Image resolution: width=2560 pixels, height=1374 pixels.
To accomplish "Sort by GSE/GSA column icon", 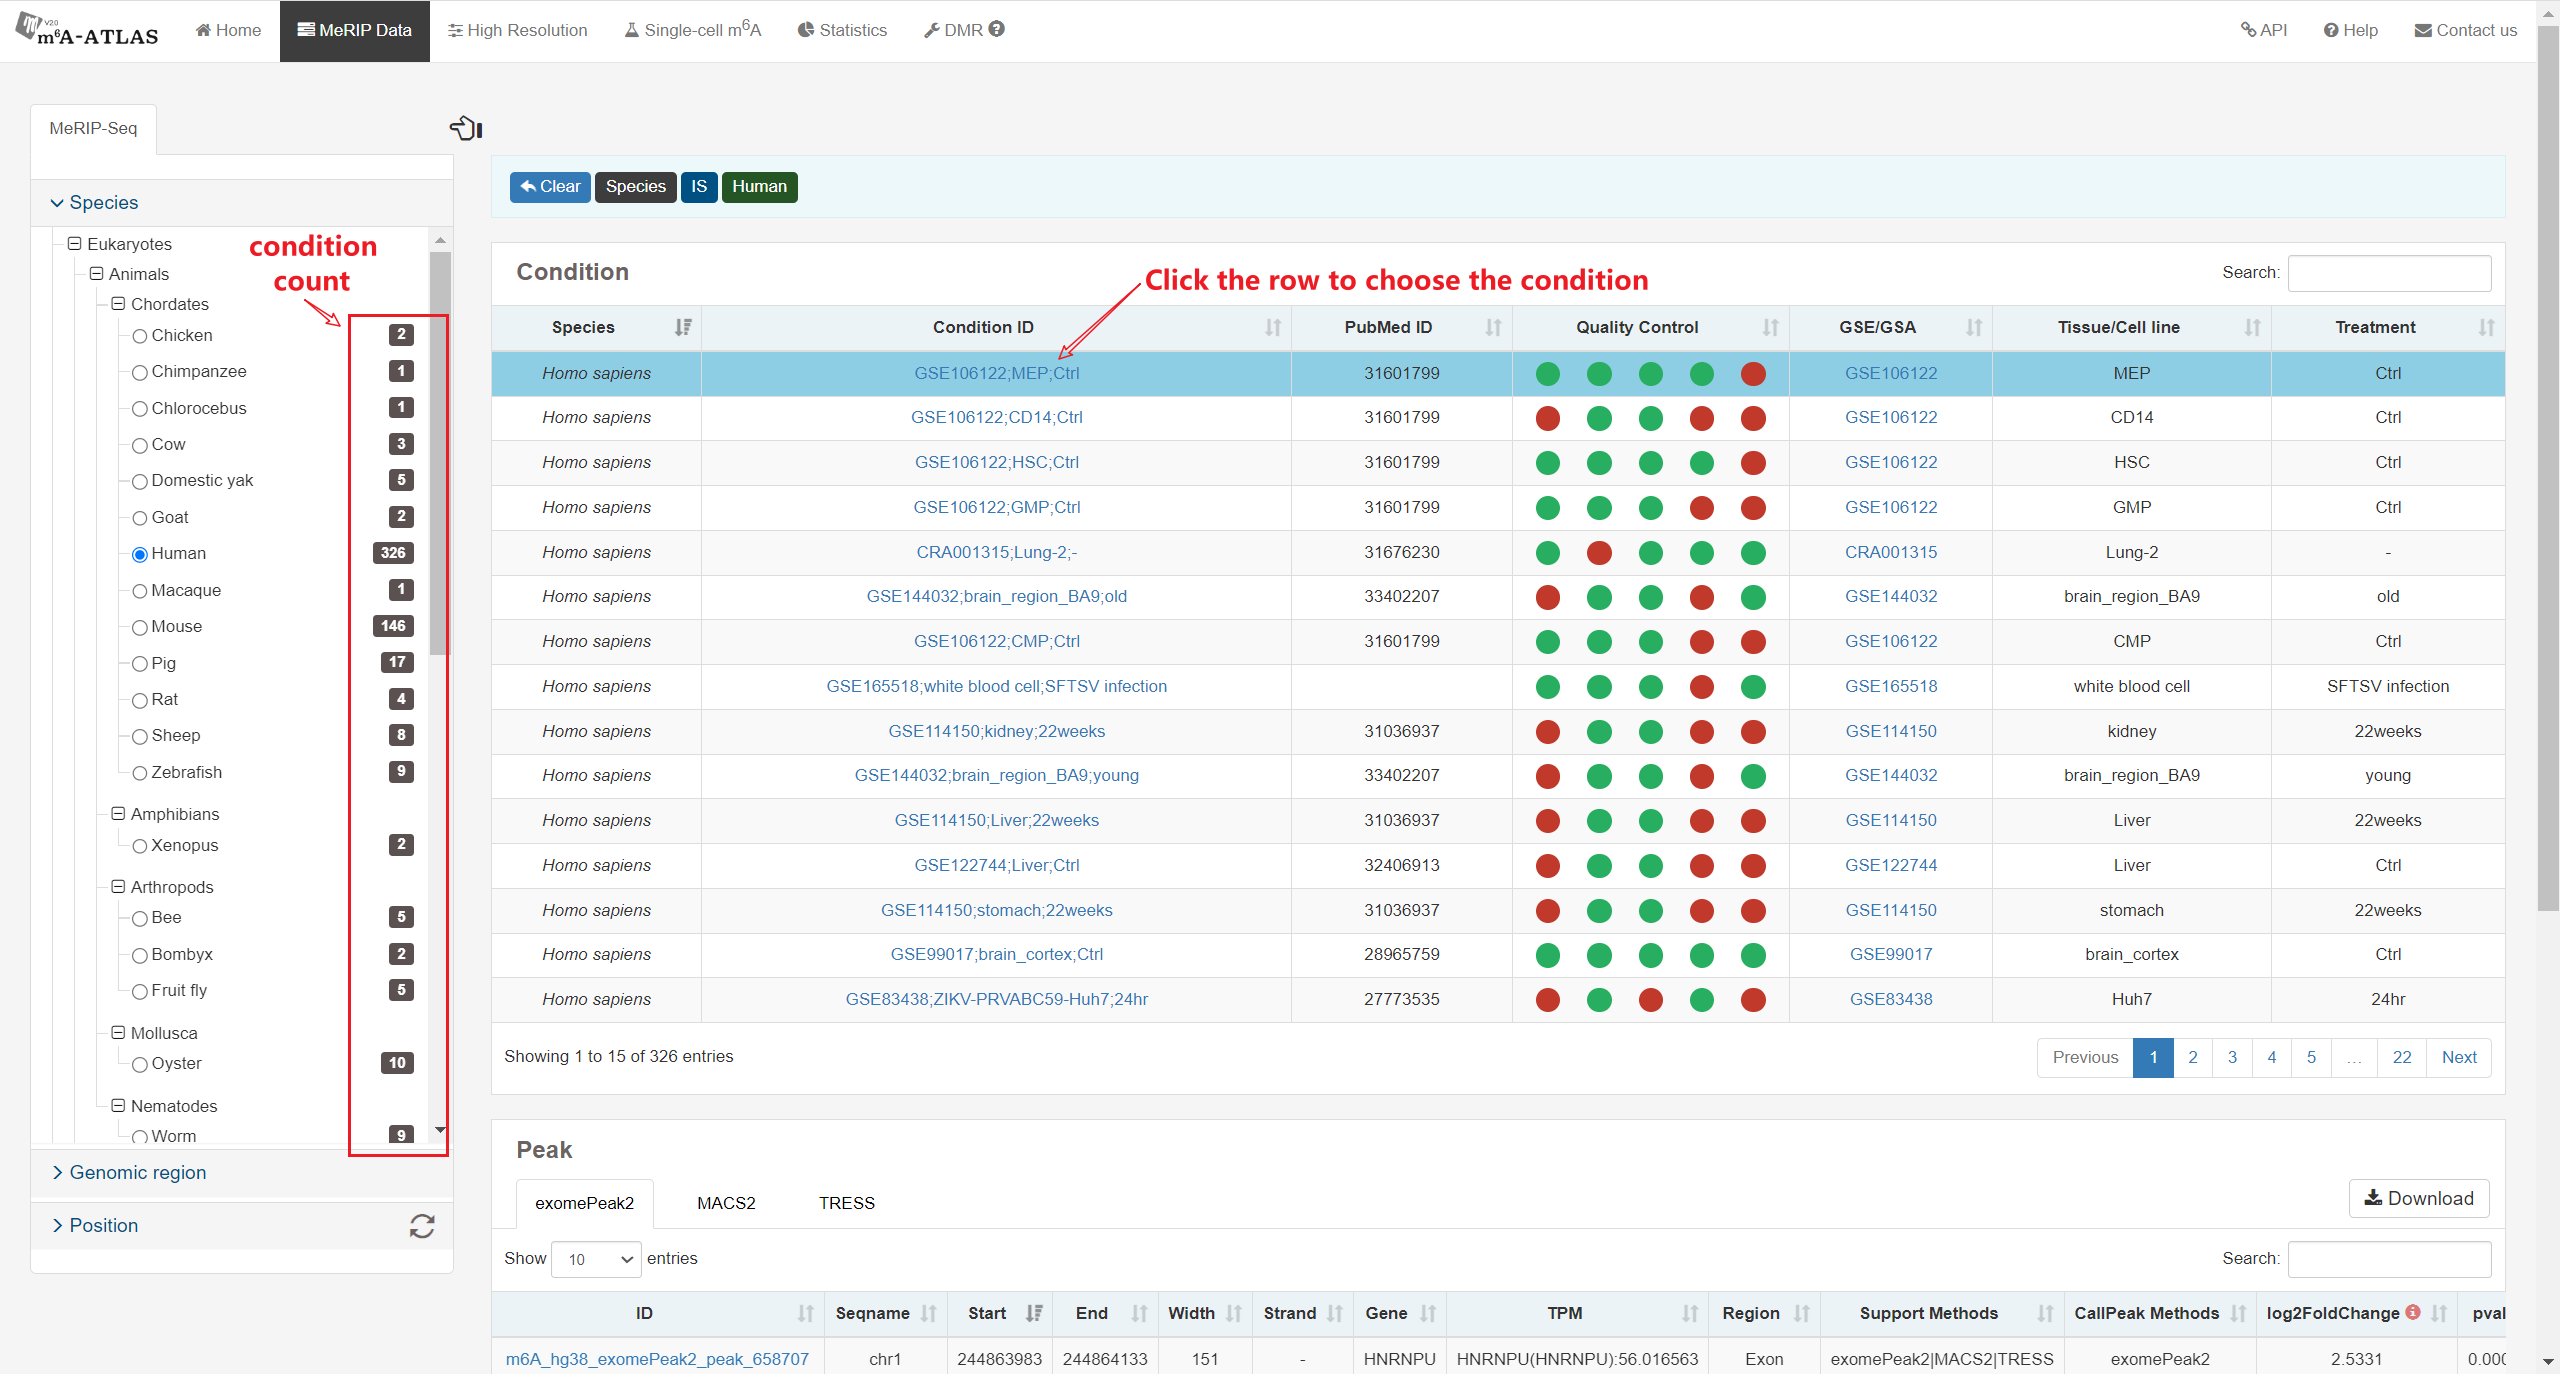I will (x=1974, y=327).
